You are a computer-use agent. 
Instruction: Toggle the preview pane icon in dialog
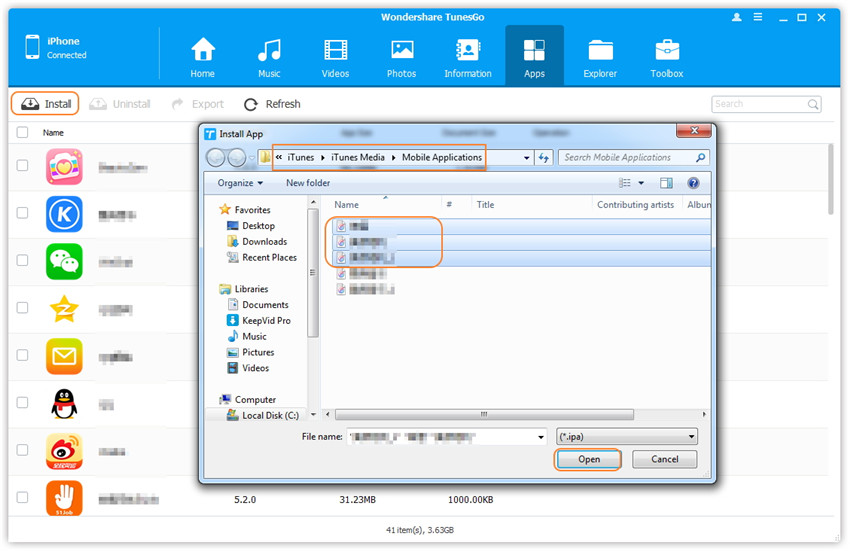[666, 183]
